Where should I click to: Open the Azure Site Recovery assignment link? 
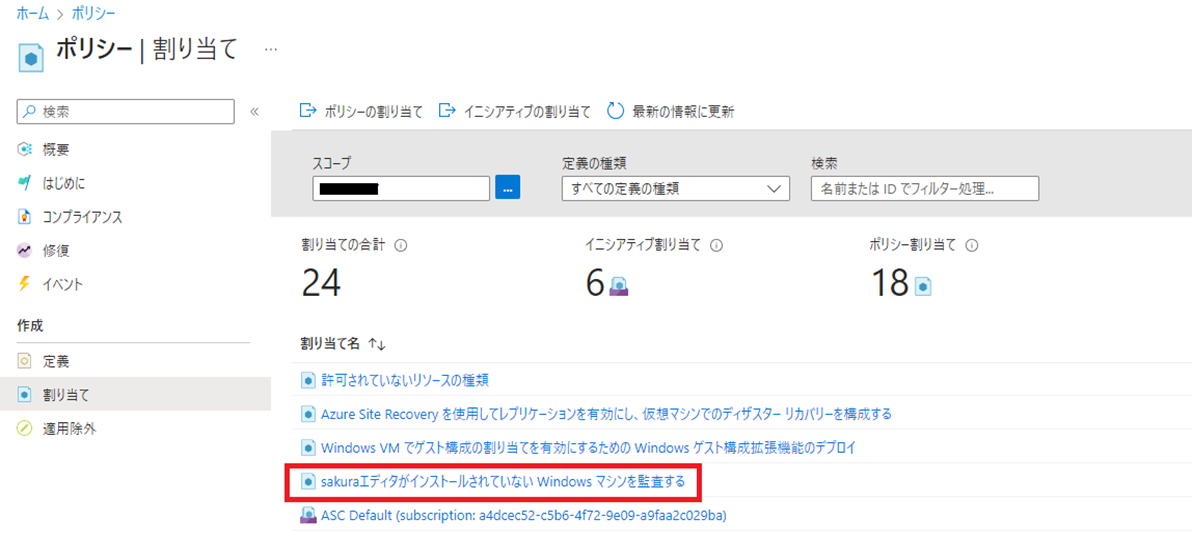(x=606, y=413)
